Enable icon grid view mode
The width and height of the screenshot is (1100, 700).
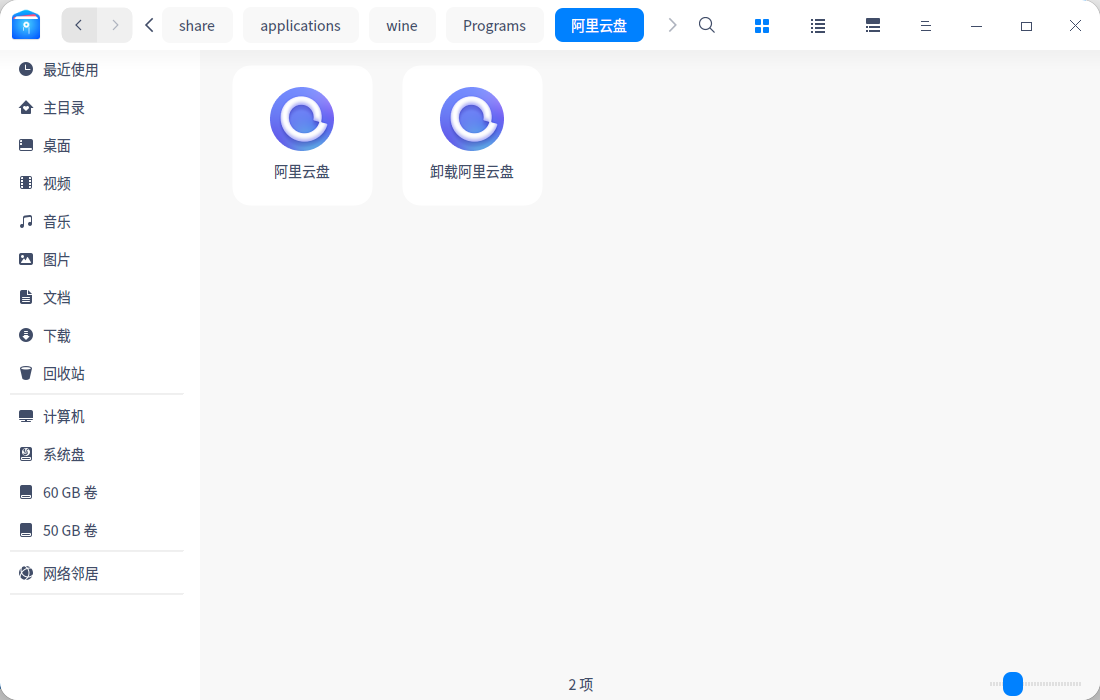762,25
